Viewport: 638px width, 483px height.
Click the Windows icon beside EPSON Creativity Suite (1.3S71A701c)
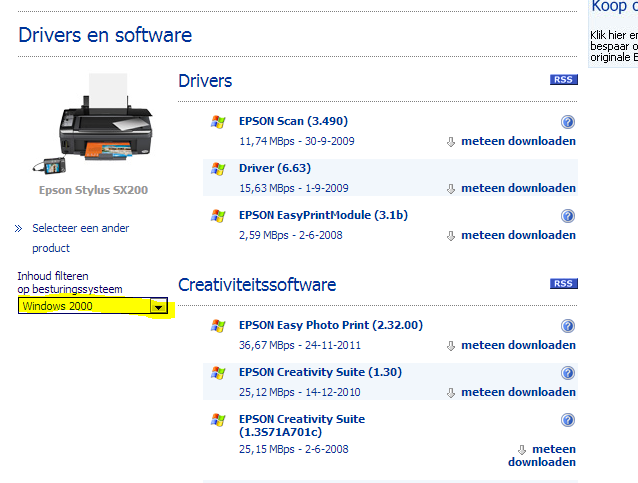click(218, 420)
